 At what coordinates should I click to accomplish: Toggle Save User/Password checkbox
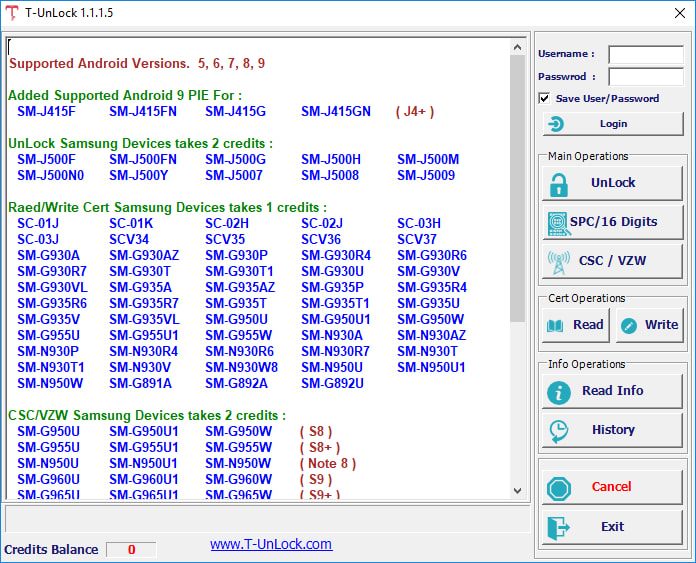544,98
